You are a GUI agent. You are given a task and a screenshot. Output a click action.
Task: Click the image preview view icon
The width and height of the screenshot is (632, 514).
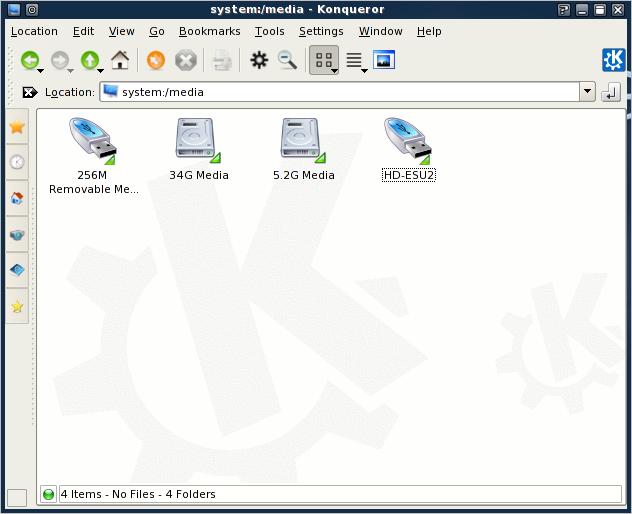coord(384,60)
